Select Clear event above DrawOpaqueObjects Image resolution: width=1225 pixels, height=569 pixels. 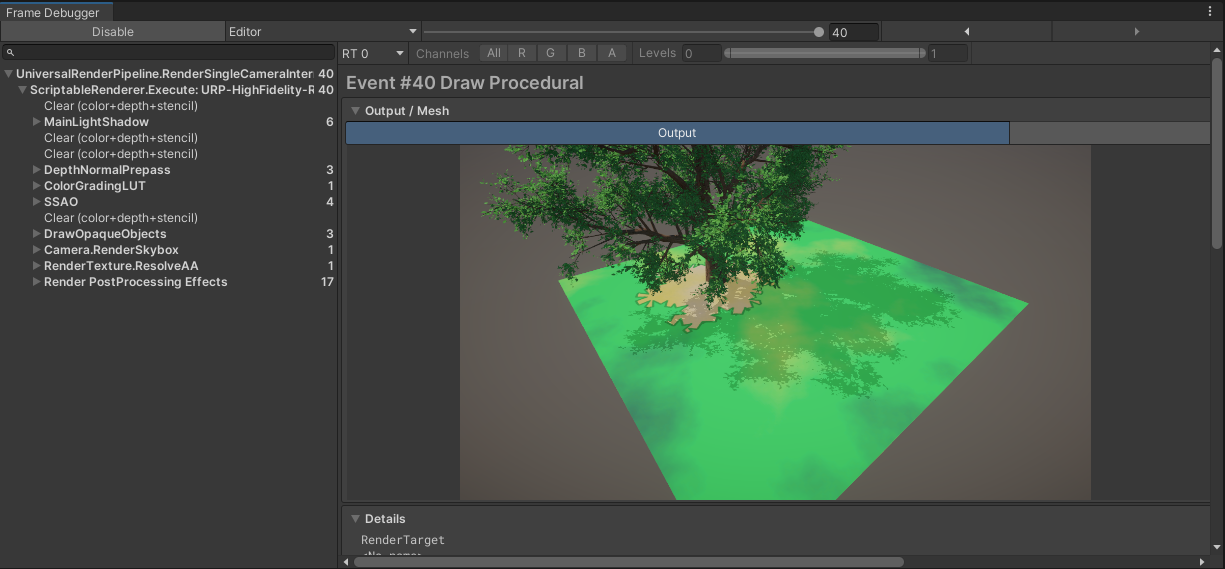tap(121, 218)
